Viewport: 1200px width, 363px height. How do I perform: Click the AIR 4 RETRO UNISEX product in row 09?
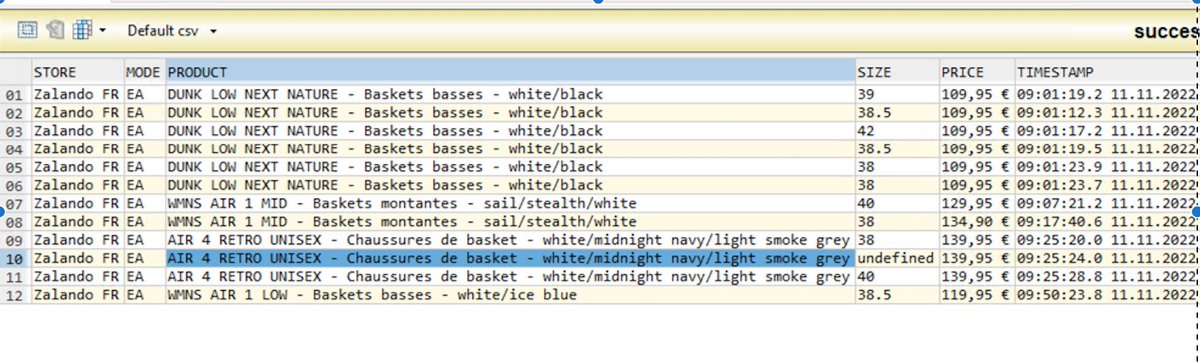click(x=510, y=240)
